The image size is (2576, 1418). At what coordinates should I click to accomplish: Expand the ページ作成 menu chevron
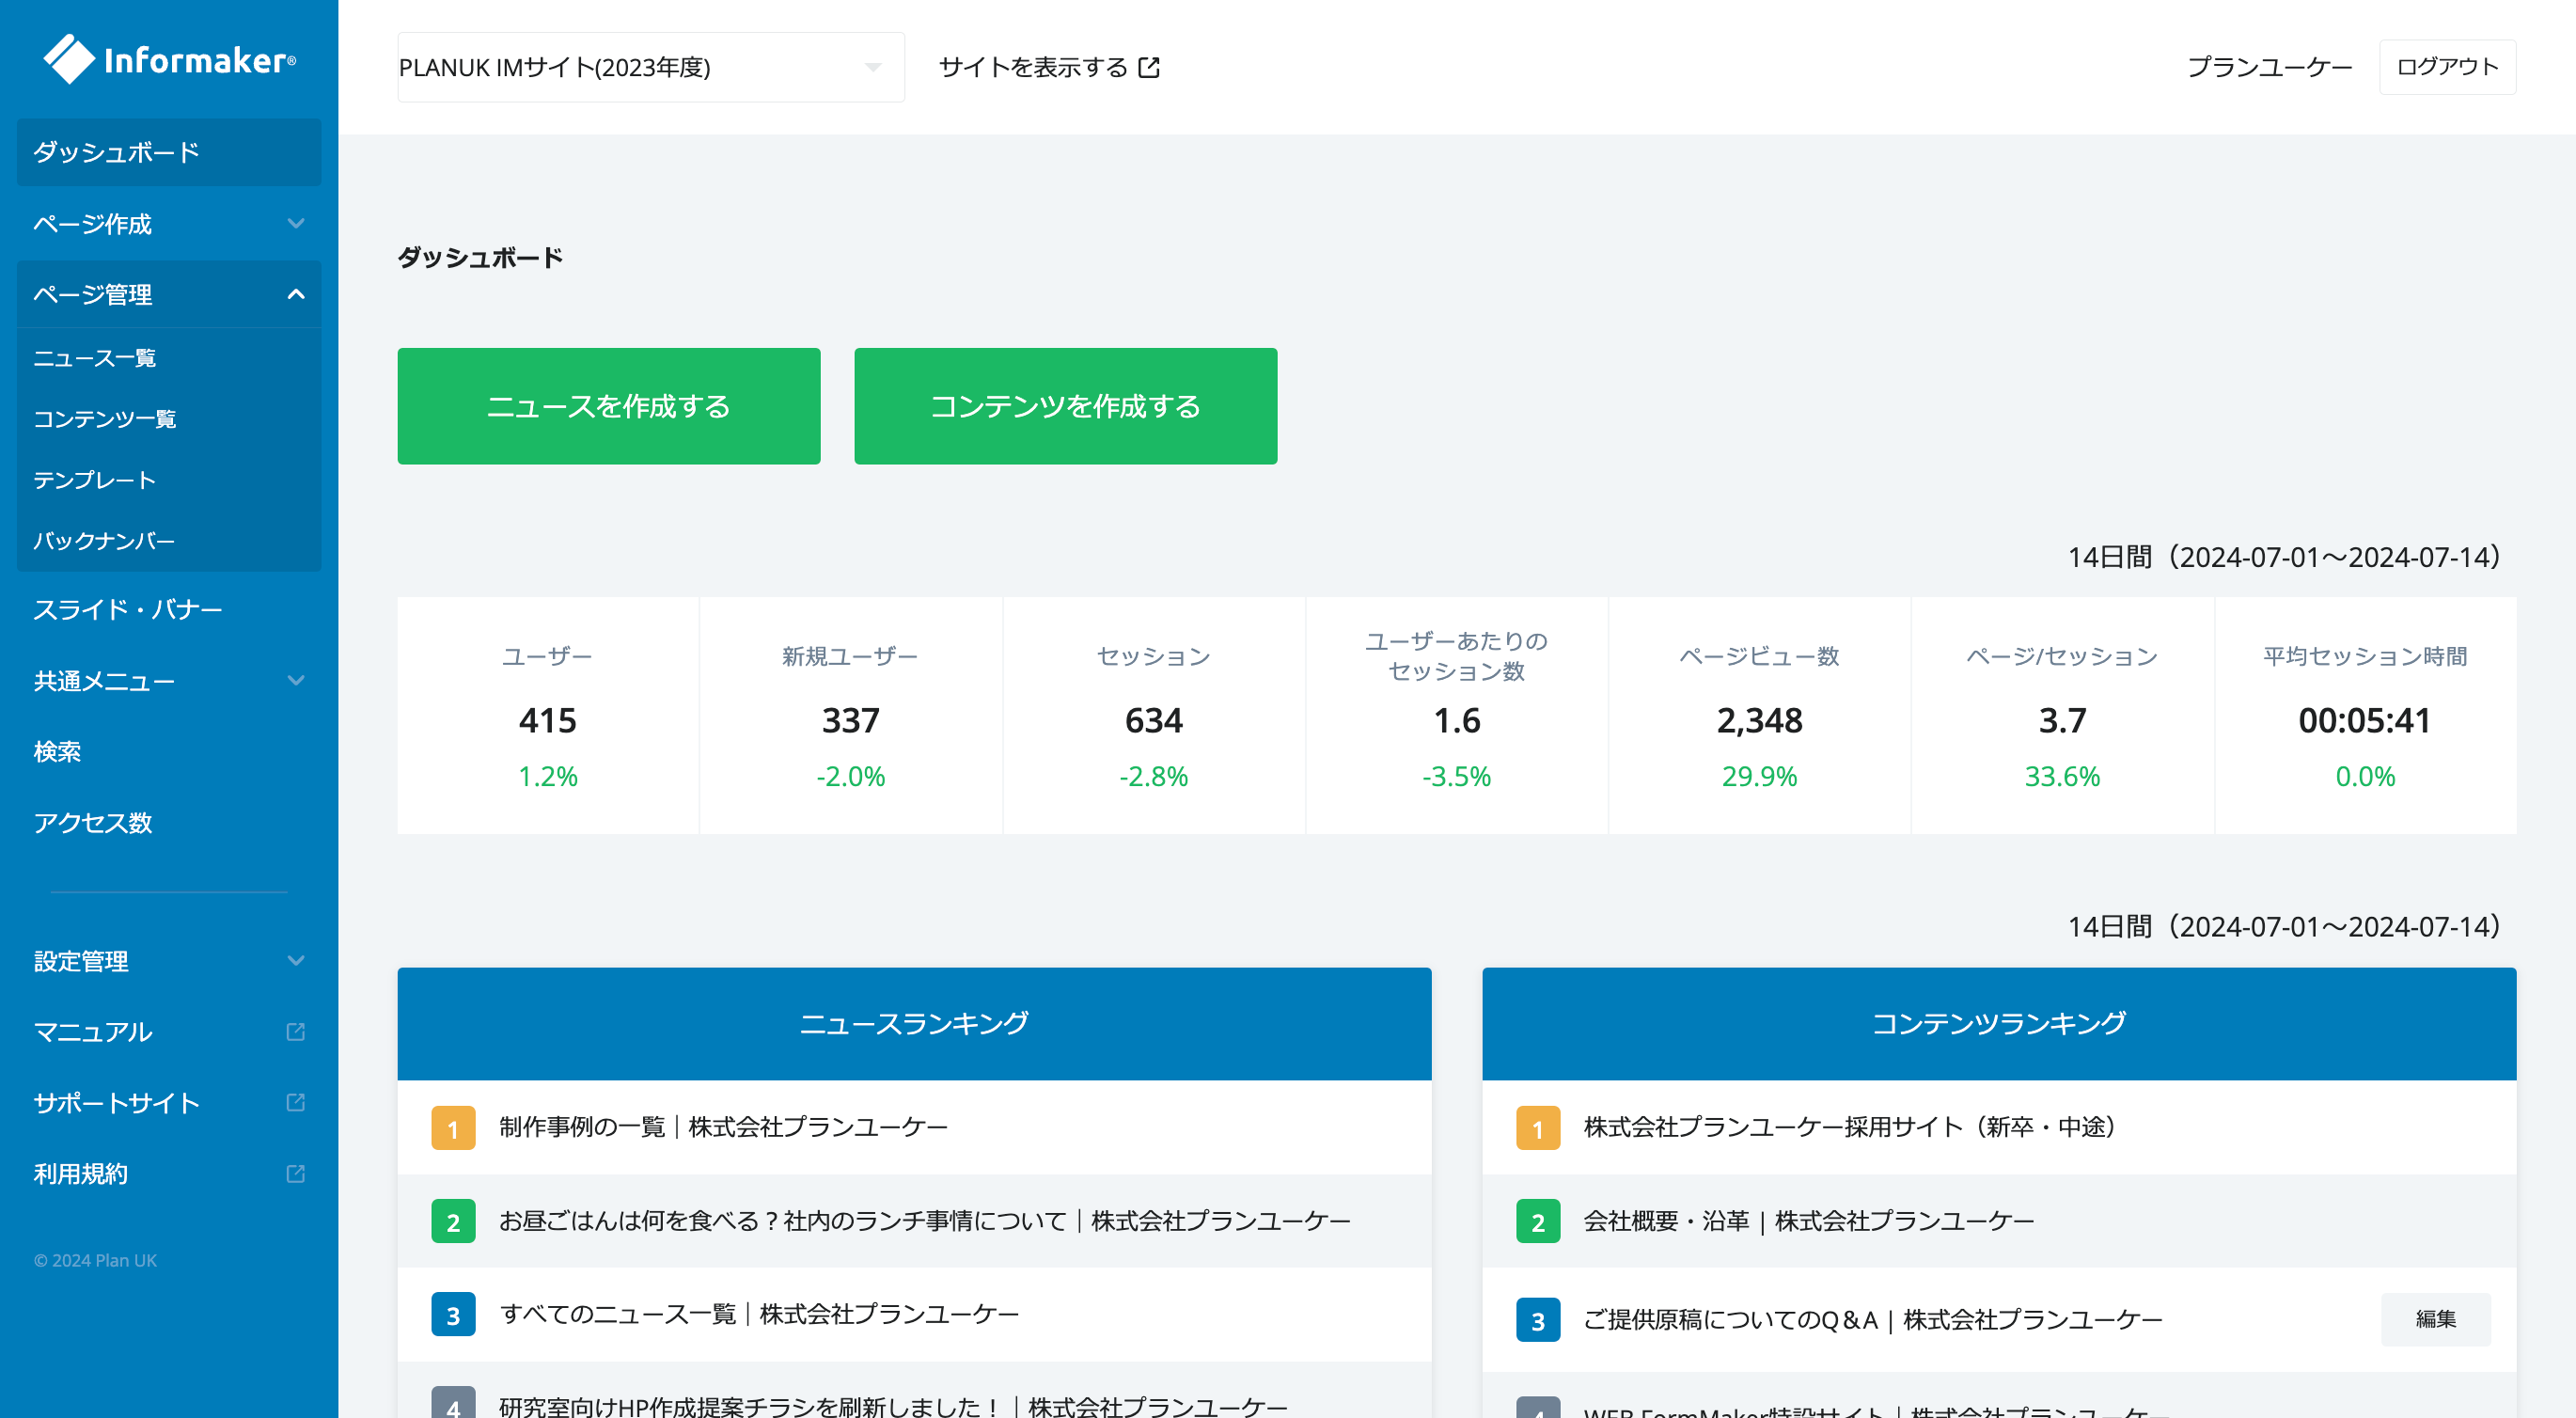(x=296, y=223)
